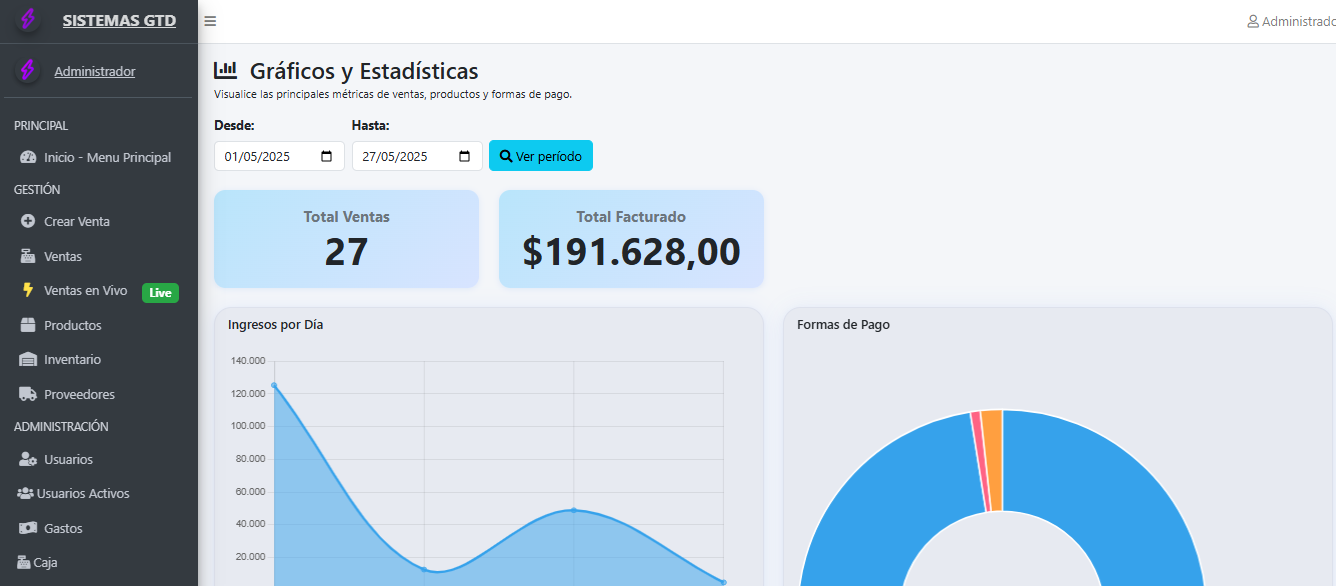Open the Caja sidebar item

coord(44,562)
